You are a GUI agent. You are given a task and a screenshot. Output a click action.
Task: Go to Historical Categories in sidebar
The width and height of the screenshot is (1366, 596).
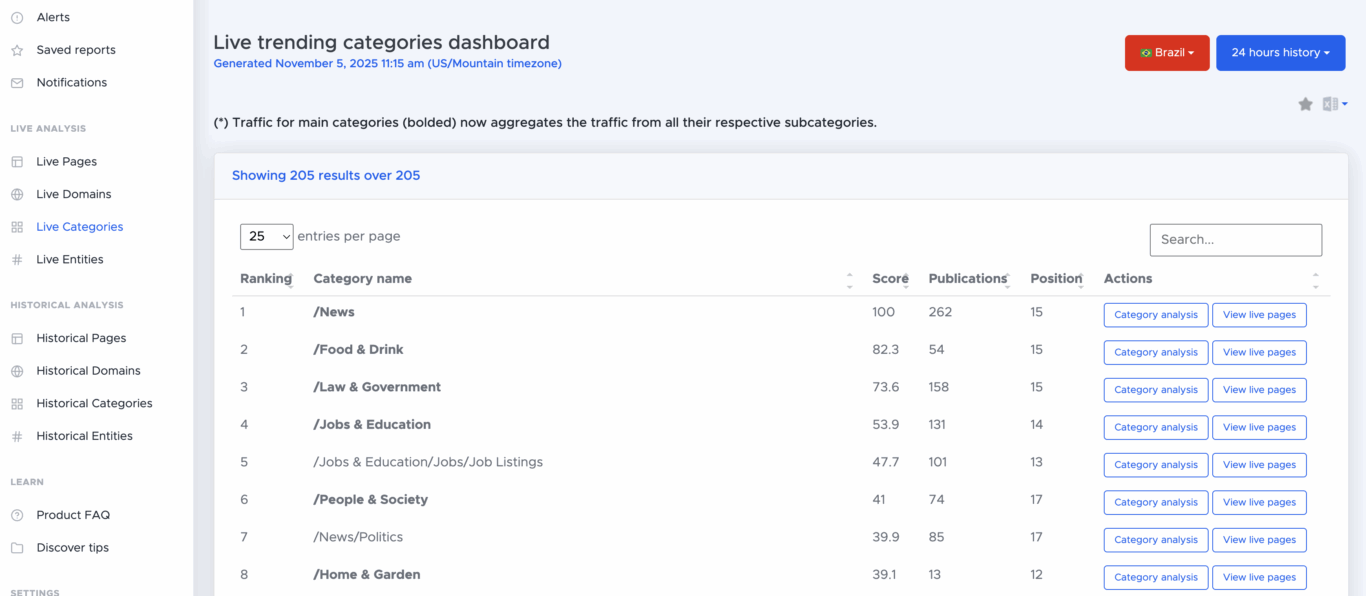pos(94,403)
